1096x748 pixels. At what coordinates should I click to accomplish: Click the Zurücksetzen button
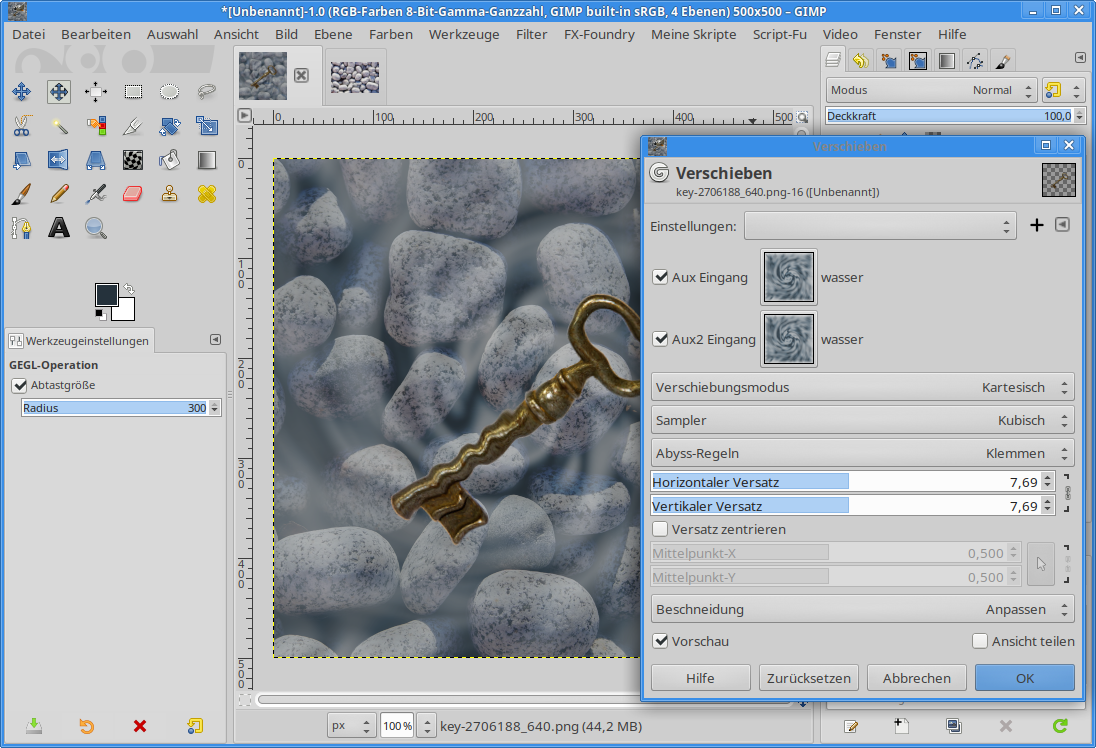[808, 678]
